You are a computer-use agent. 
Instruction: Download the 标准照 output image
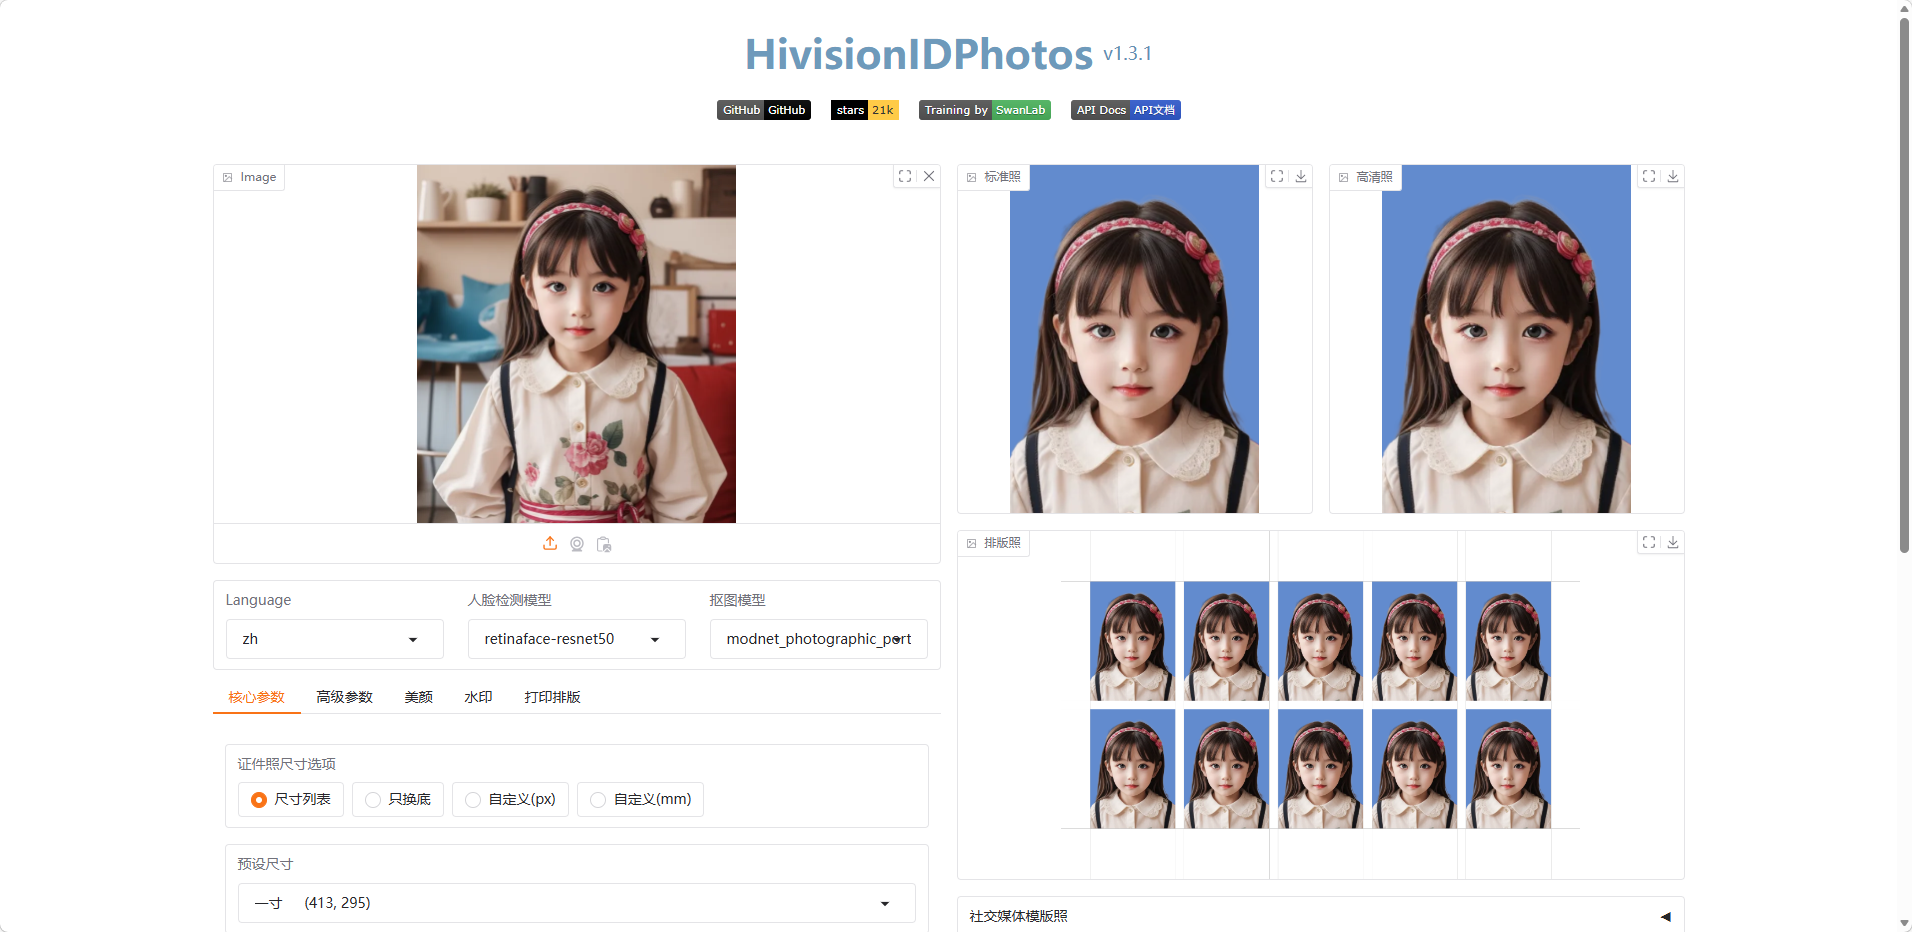[1301, 176]
